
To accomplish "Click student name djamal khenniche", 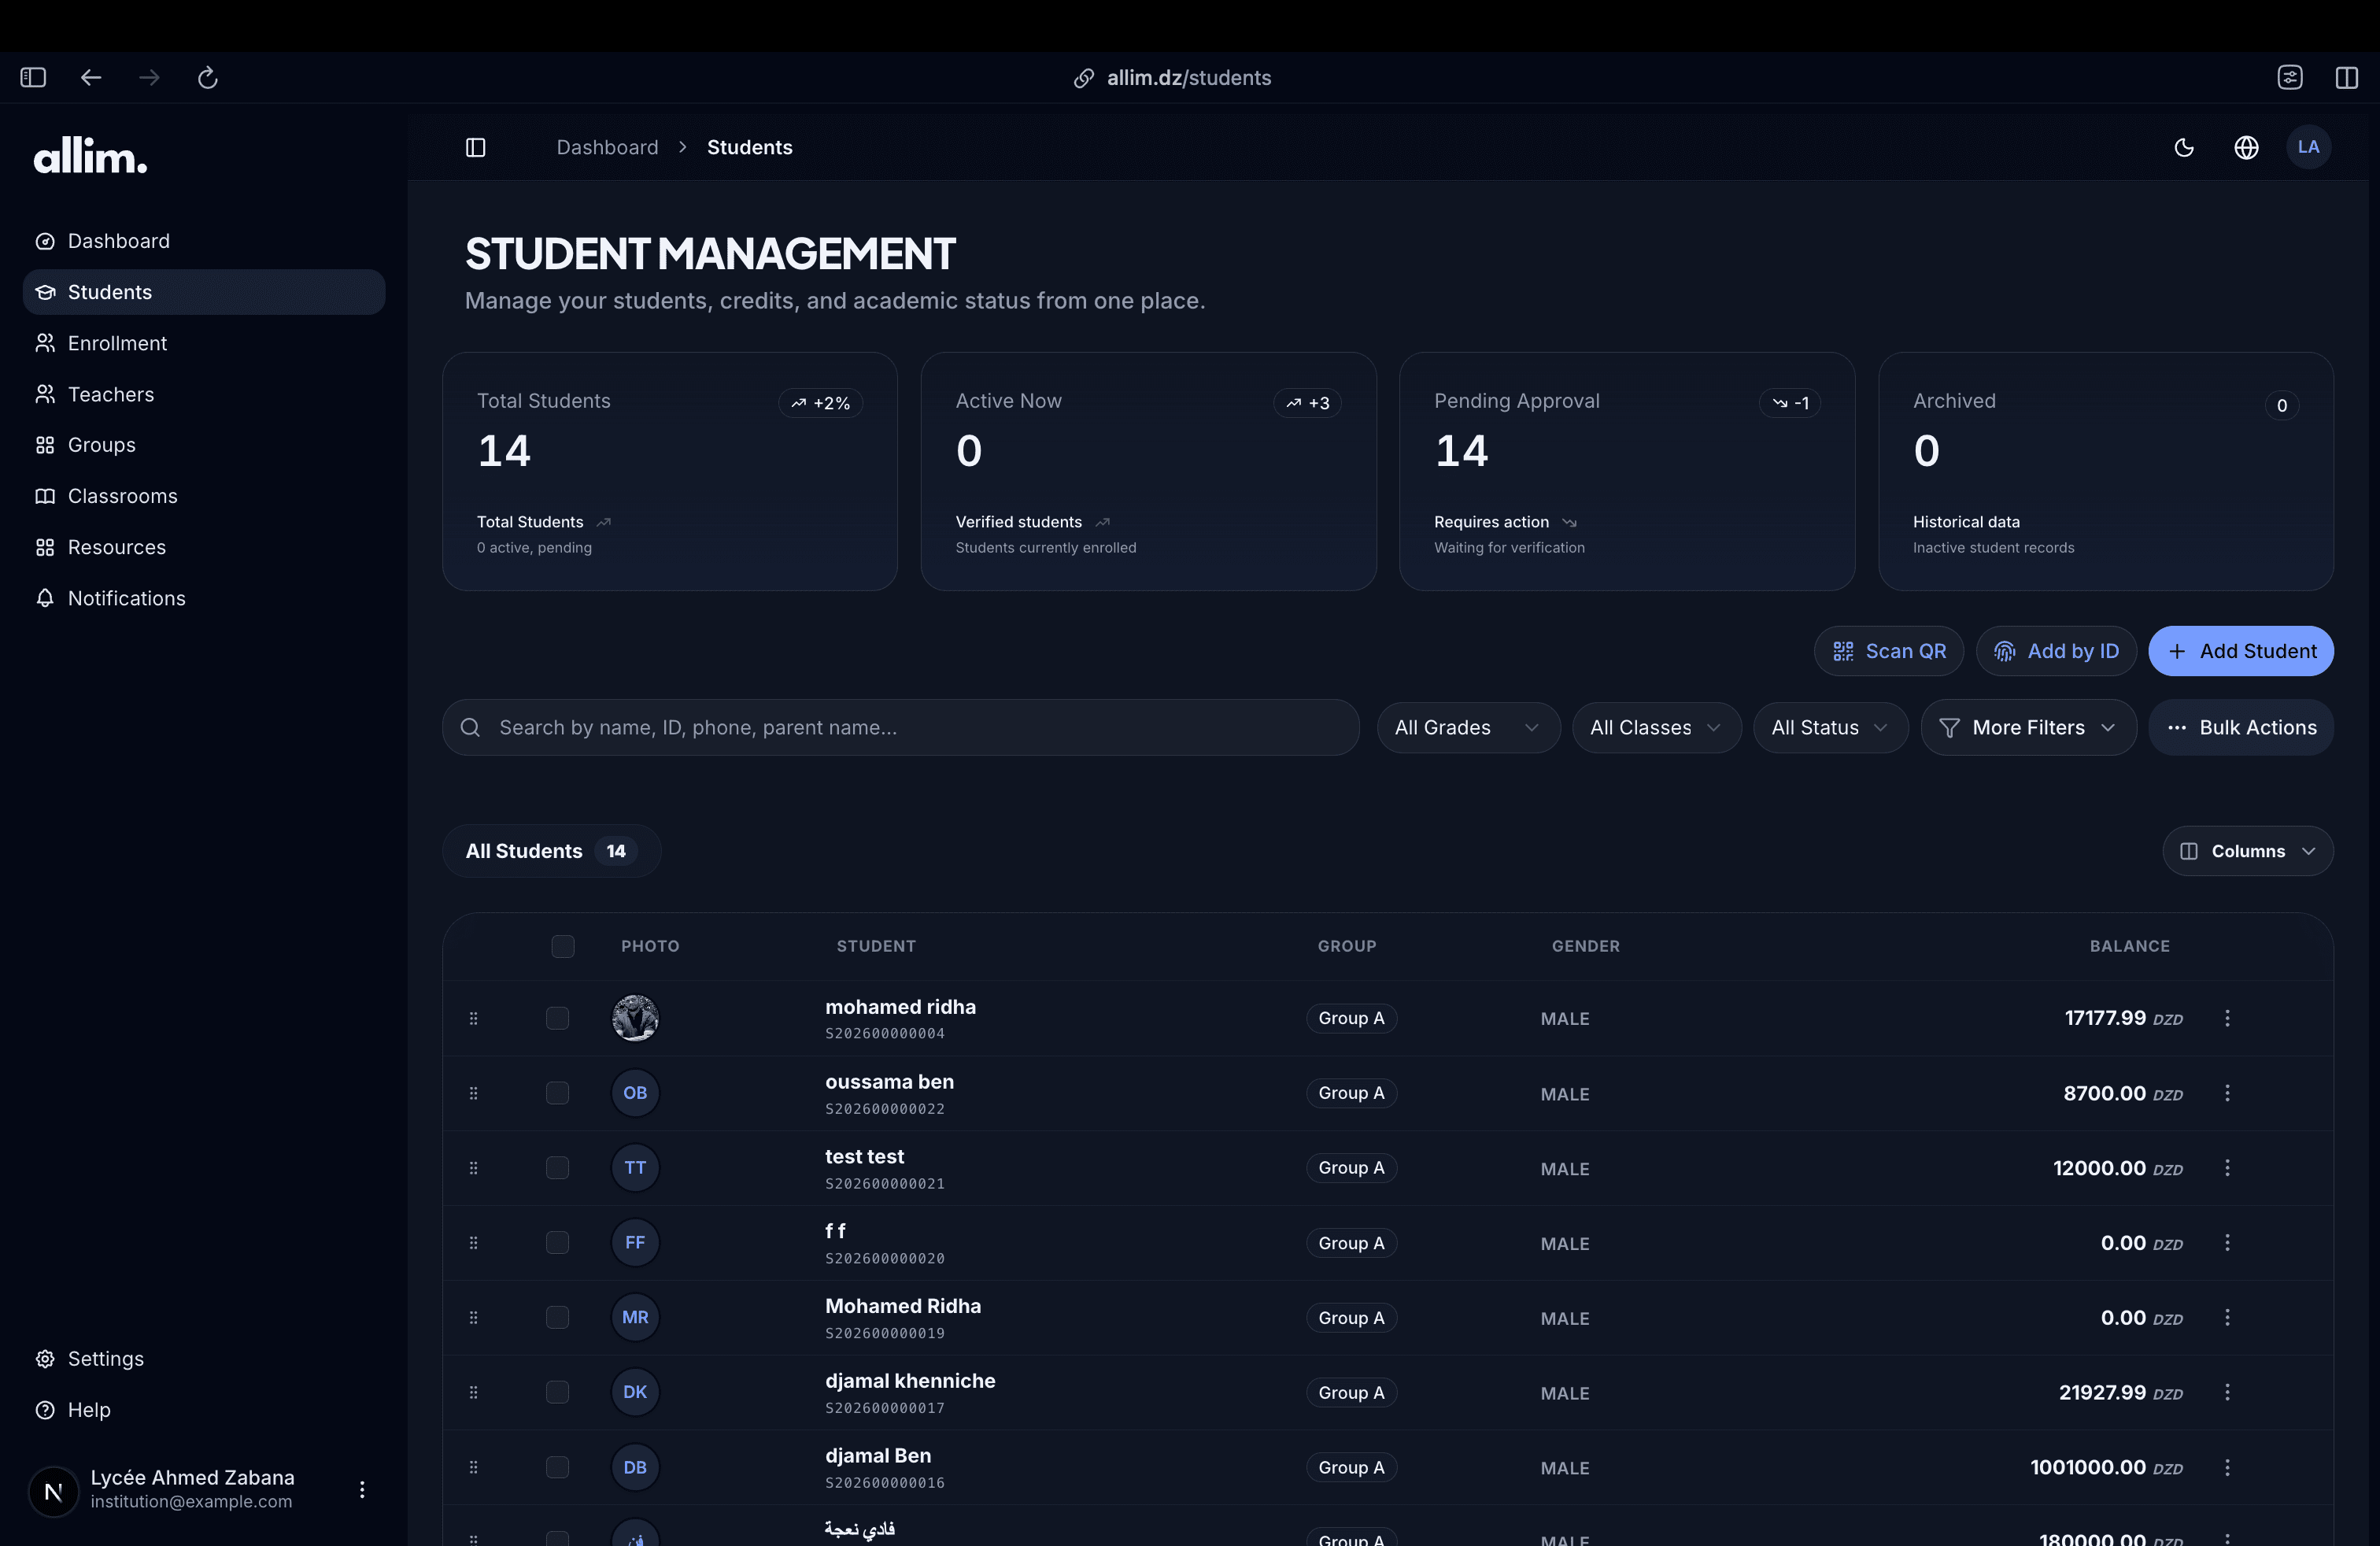I will pos(910,1381).
